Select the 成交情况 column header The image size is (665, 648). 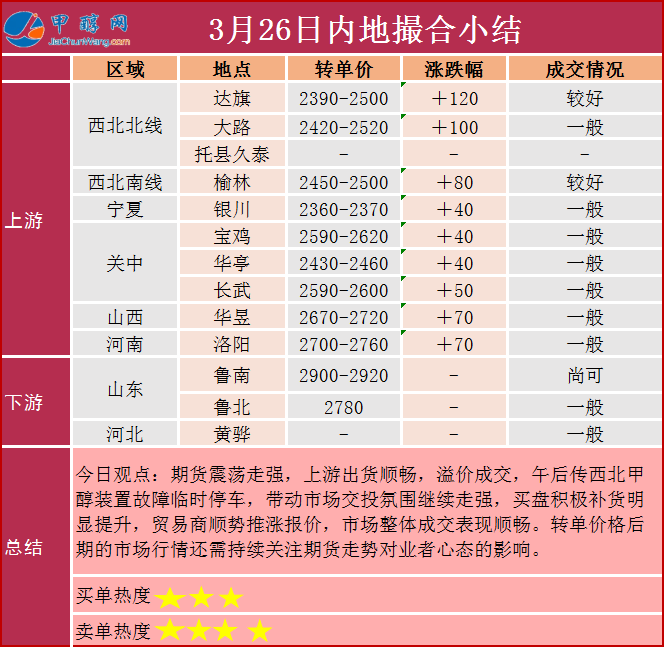[585, 69]
